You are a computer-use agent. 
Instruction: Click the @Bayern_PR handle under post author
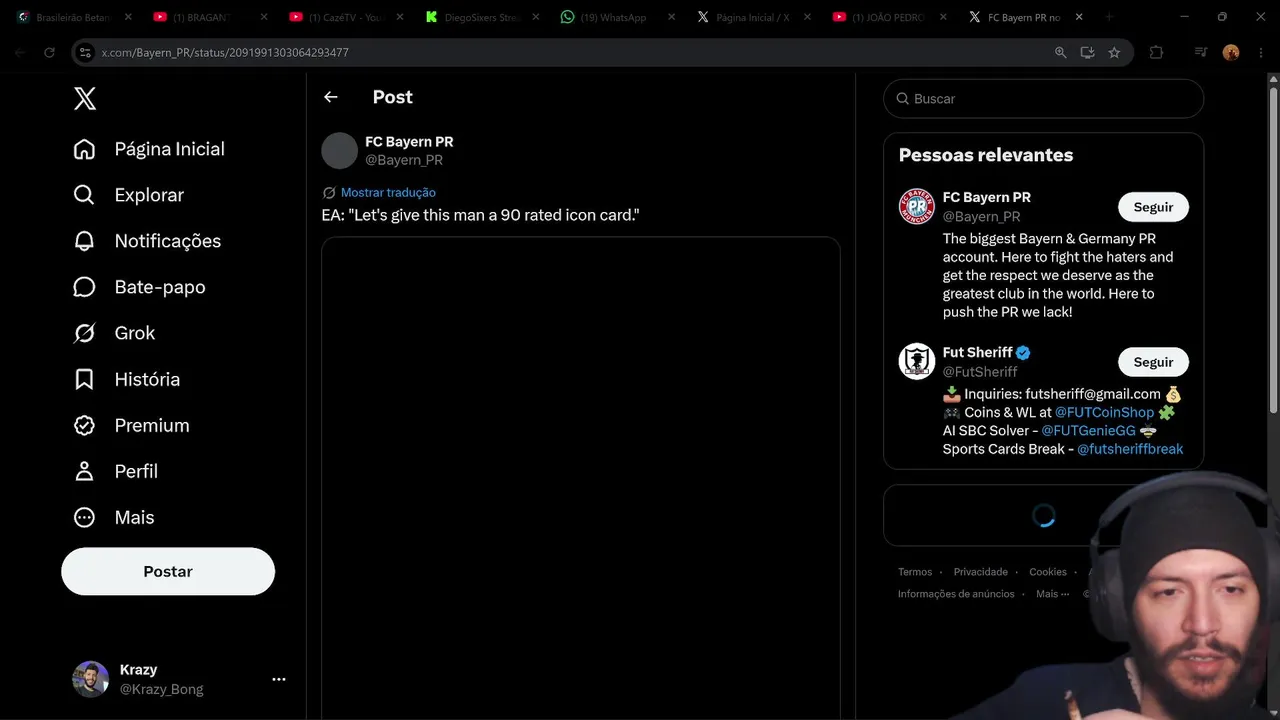coord(404,160)
